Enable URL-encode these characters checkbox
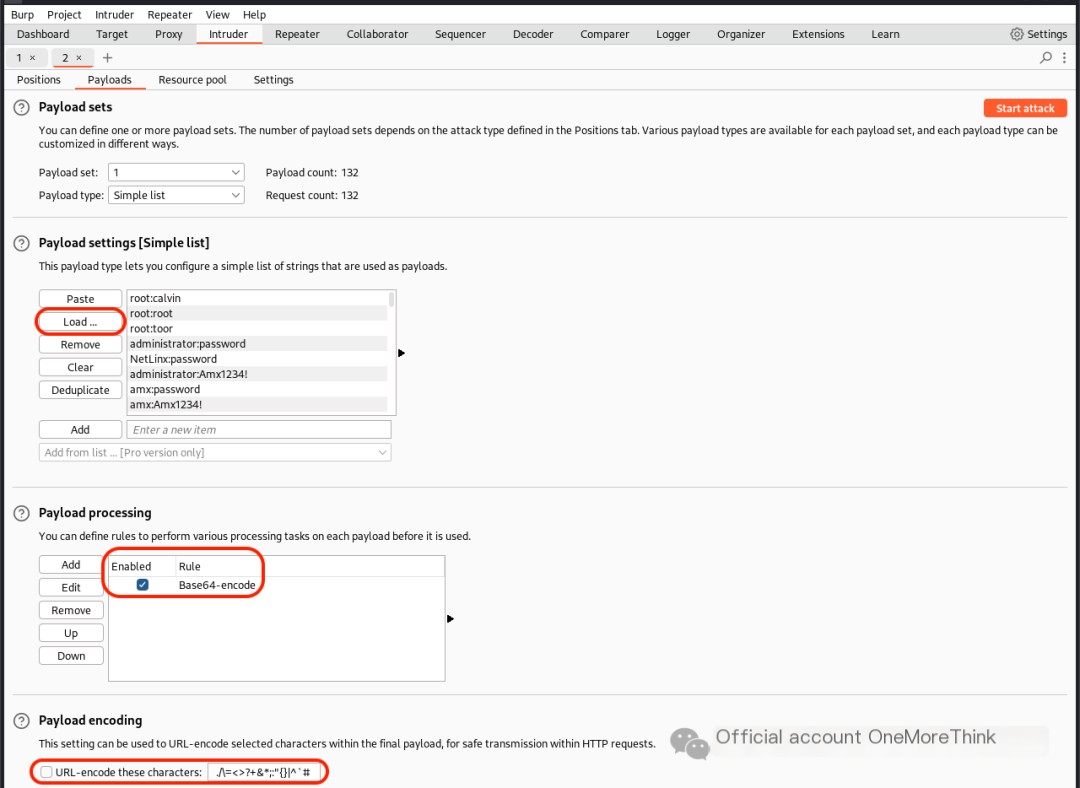The width and height of the screenshot is (1080, 788). (x=46, y=772)
